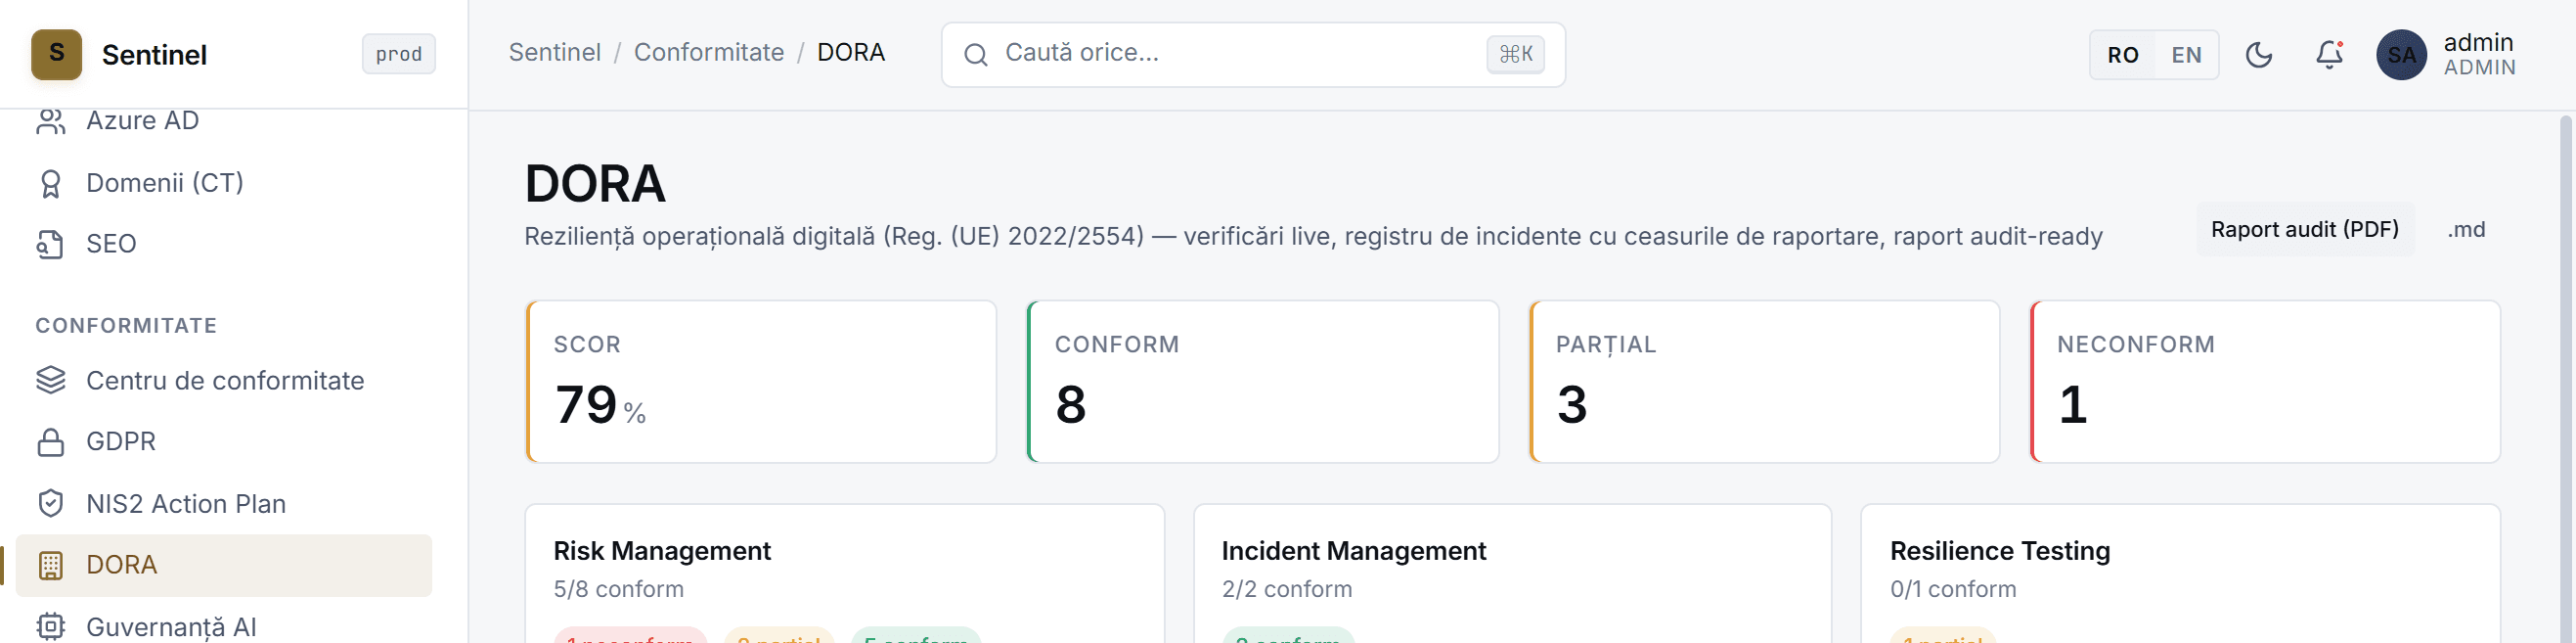Click the CONFORM 8 card

[1263, 382]
